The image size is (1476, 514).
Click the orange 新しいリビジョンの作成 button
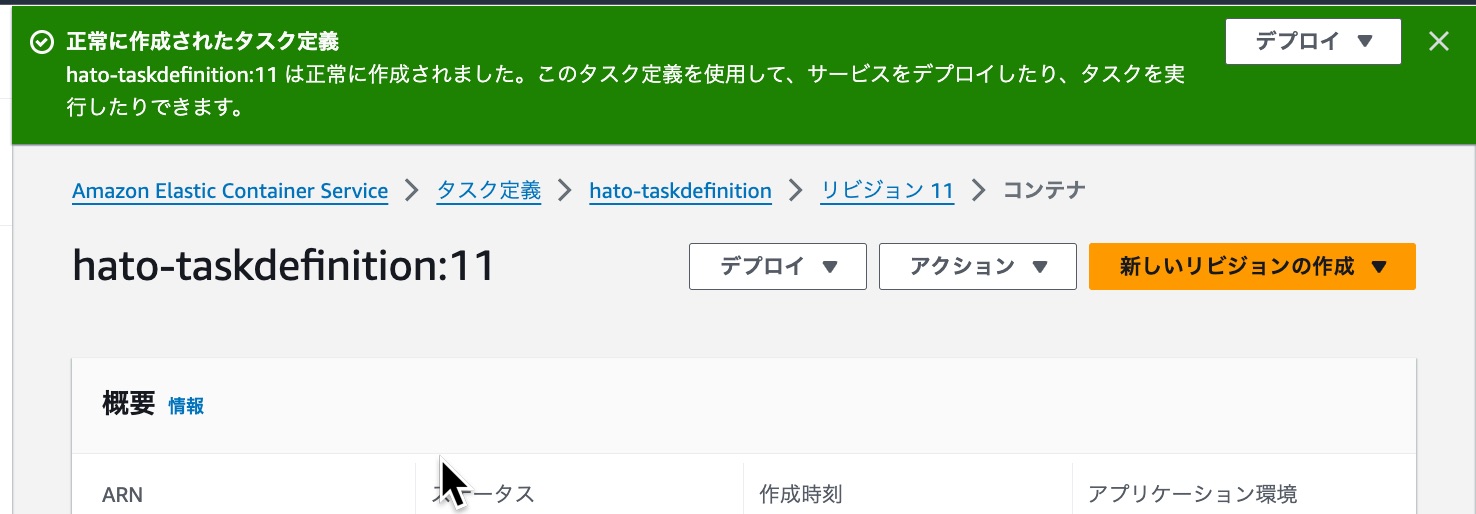pyautogui.click(x=1251, y=267)
